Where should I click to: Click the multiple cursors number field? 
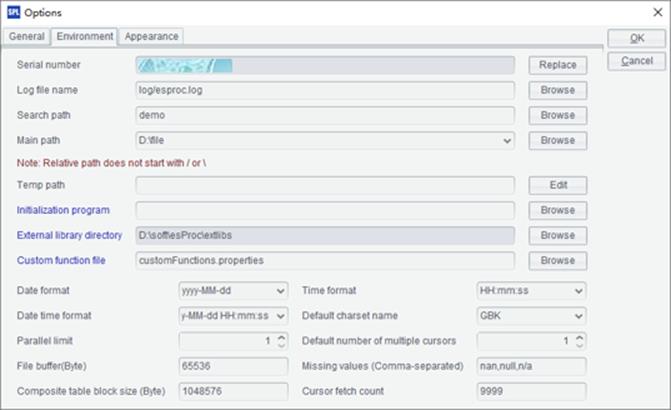click(x=526, y=341)
